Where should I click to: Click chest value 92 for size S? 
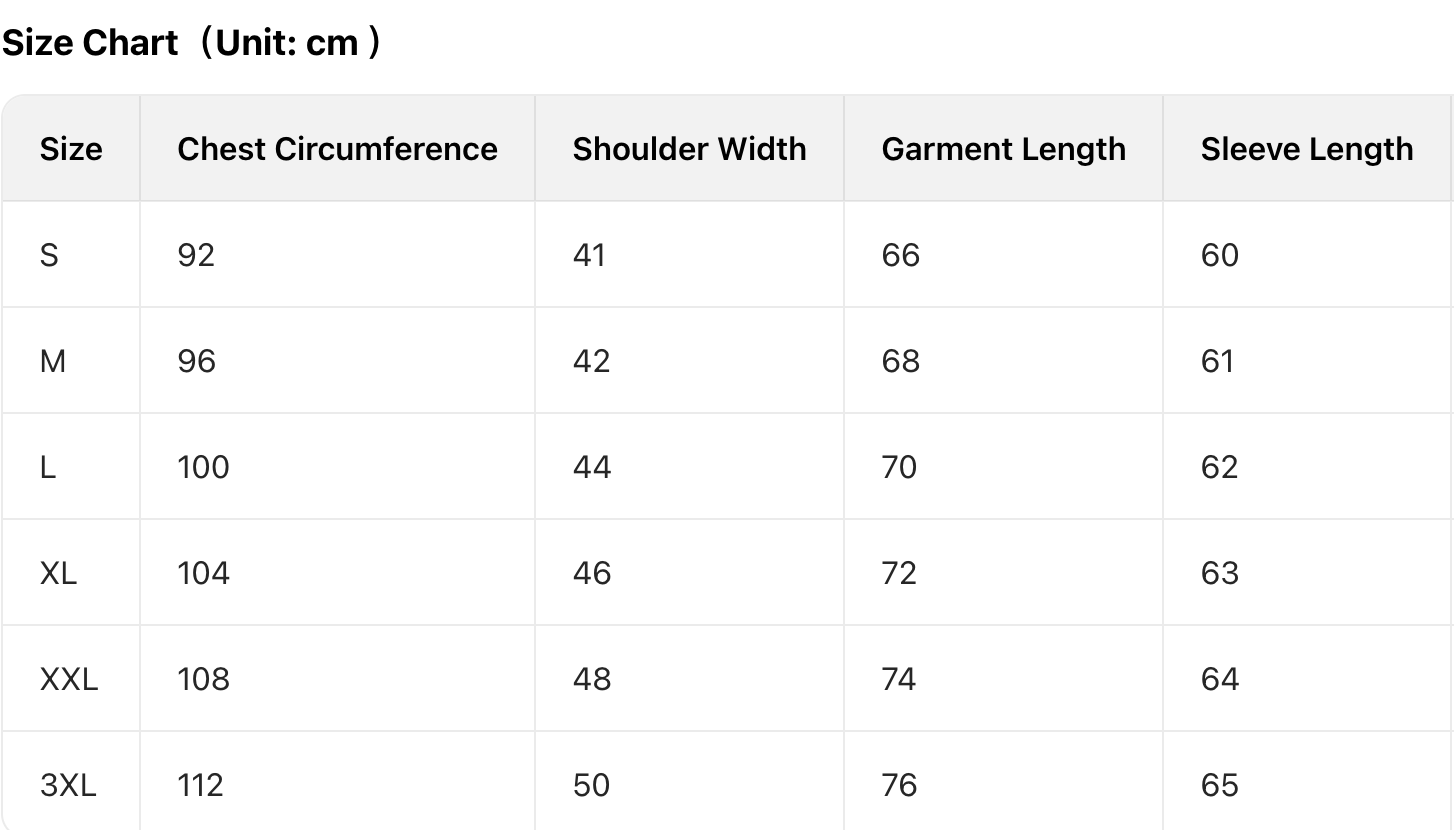pyautogui.click(x=196, y=255)
